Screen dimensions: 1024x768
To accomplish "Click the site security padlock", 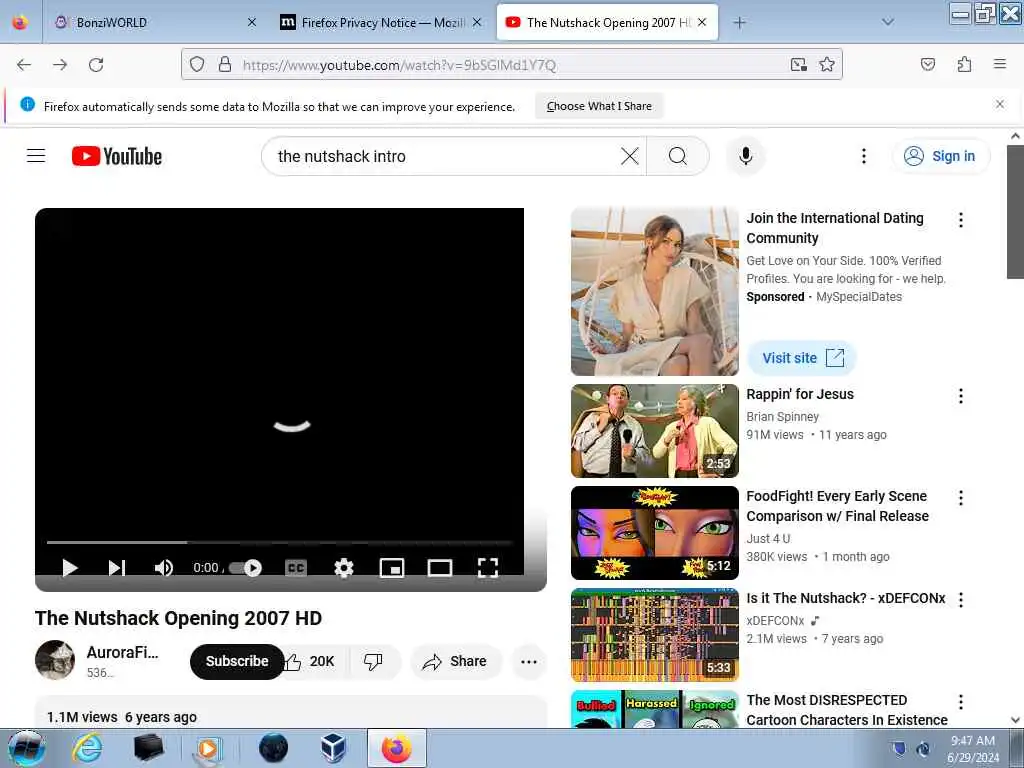I will click(x=225, y=65).
